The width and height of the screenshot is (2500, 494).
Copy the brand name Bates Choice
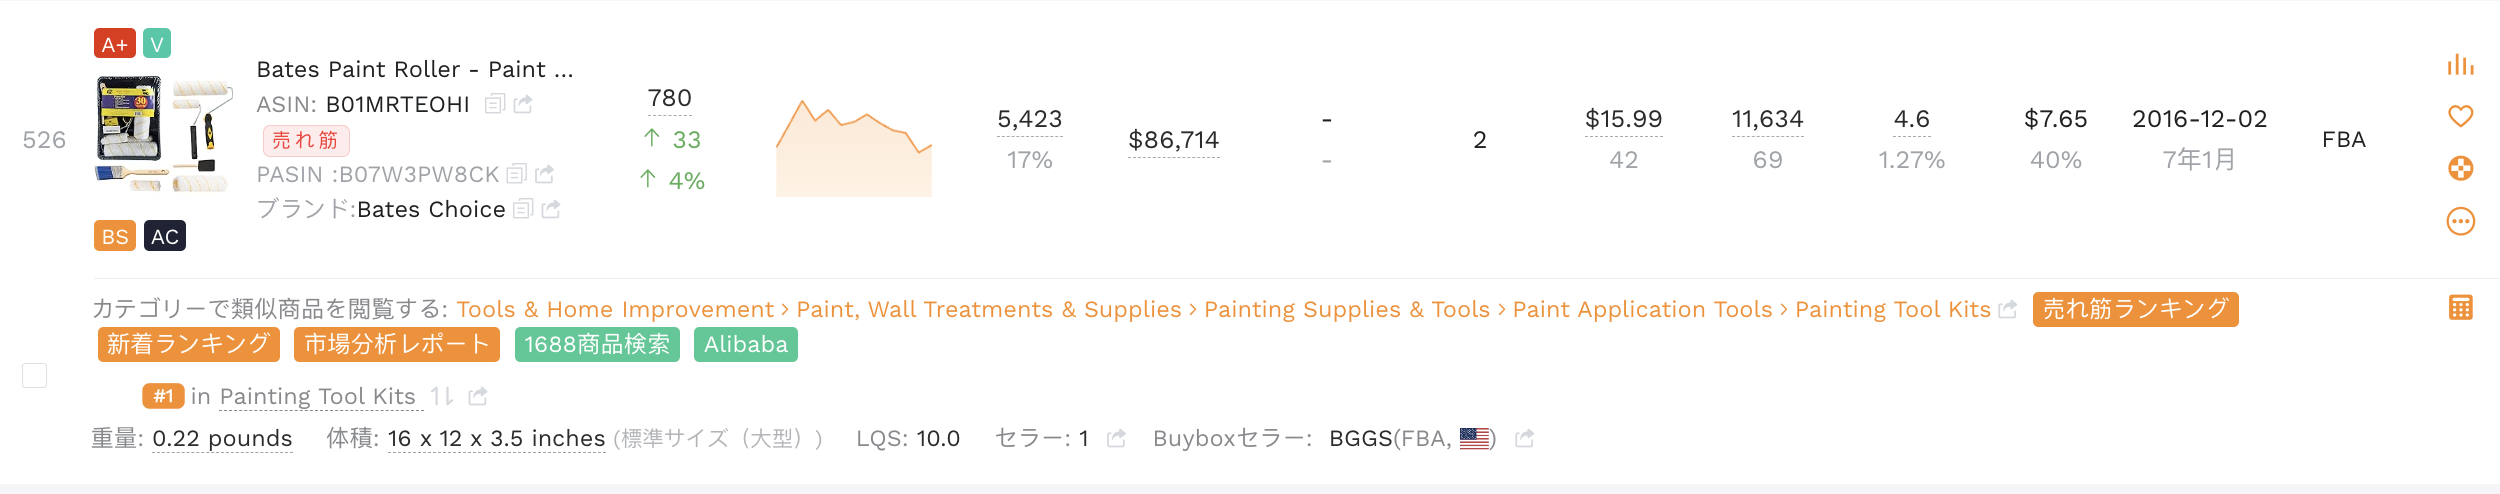(522, 209)
